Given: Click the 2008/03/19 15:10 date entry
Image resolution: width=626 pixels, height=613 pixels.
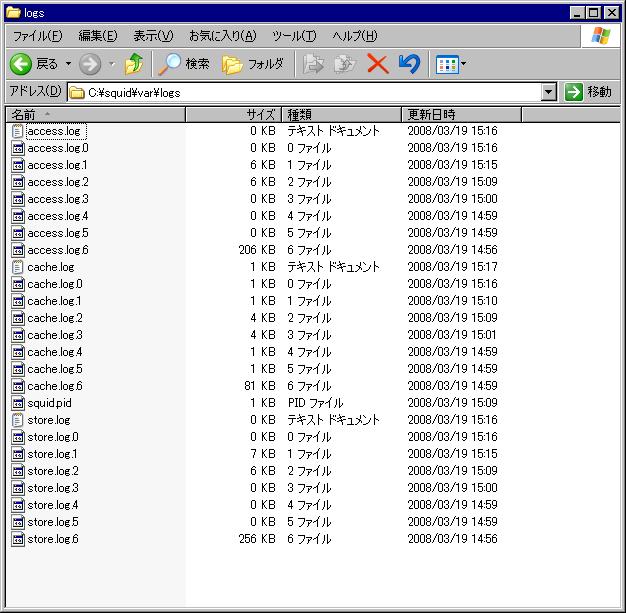Looking at the screenshot, I should 452,301.
